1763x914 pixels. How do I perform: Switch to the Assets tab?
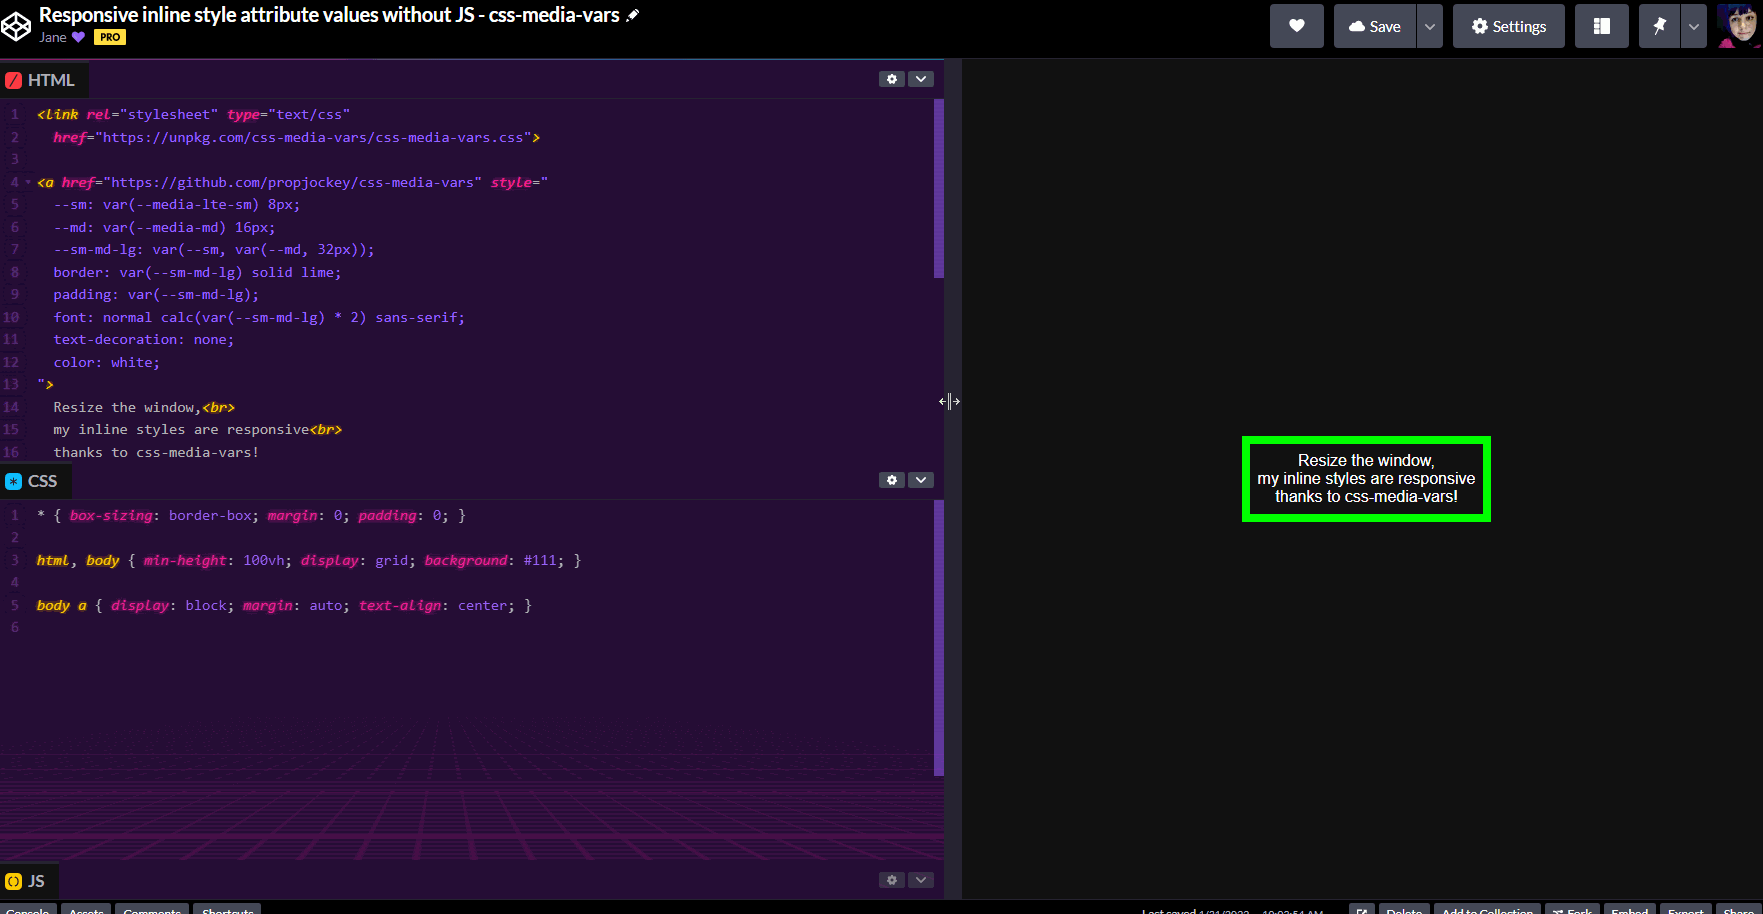pyautogui.click(x=86, y=910)
